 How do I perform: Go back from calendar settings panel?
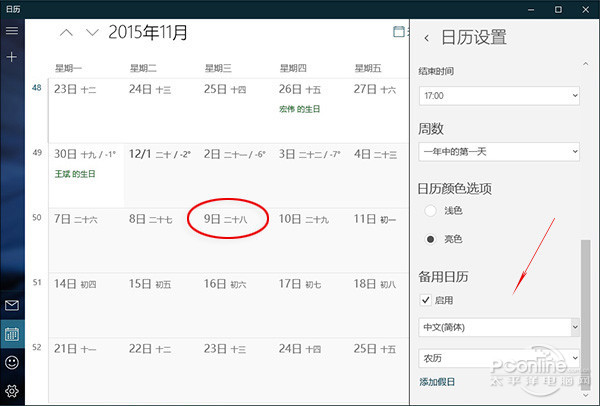(x=427, y=38)
